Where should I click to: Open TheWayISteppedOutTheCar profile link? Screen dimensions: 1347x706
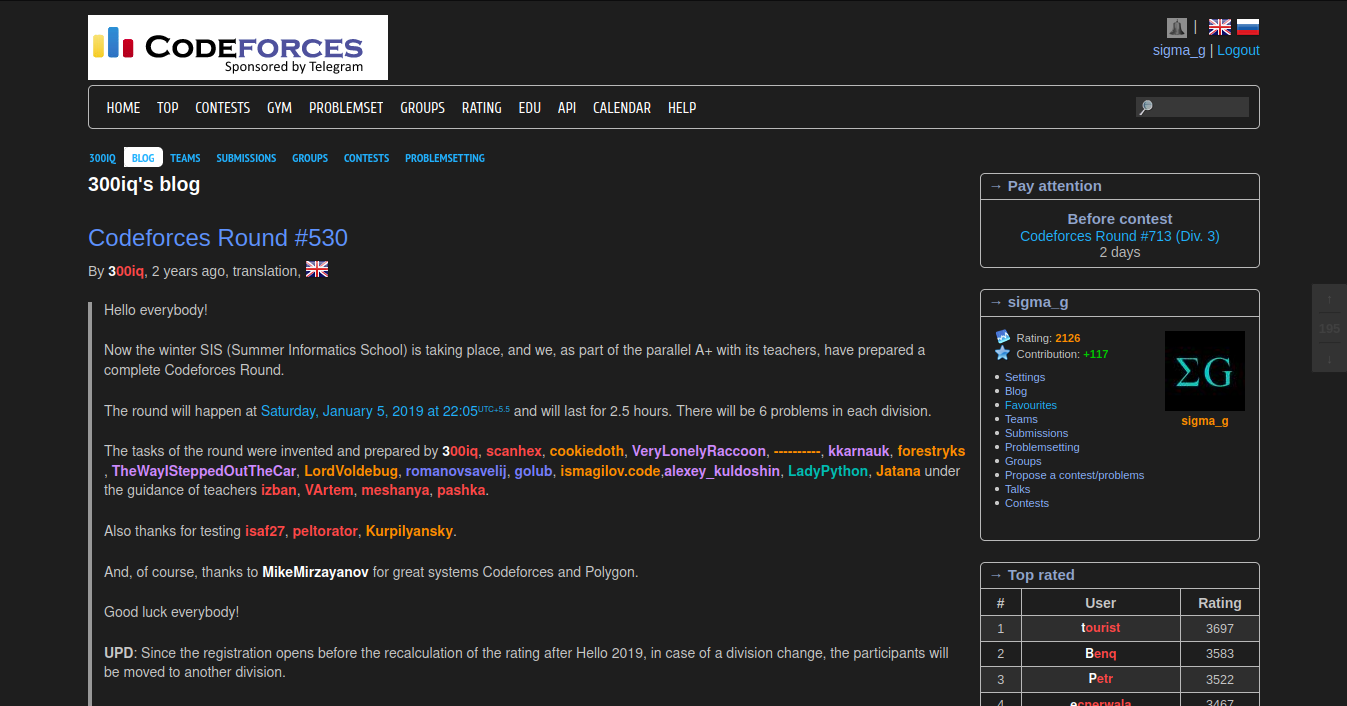[204, 471]
